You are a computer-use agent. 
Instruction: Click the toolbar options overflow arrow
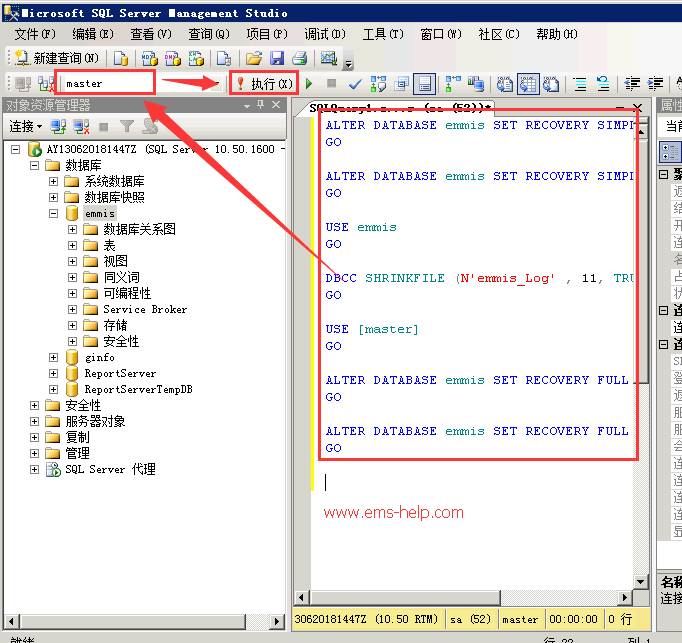tap(348, 64)
